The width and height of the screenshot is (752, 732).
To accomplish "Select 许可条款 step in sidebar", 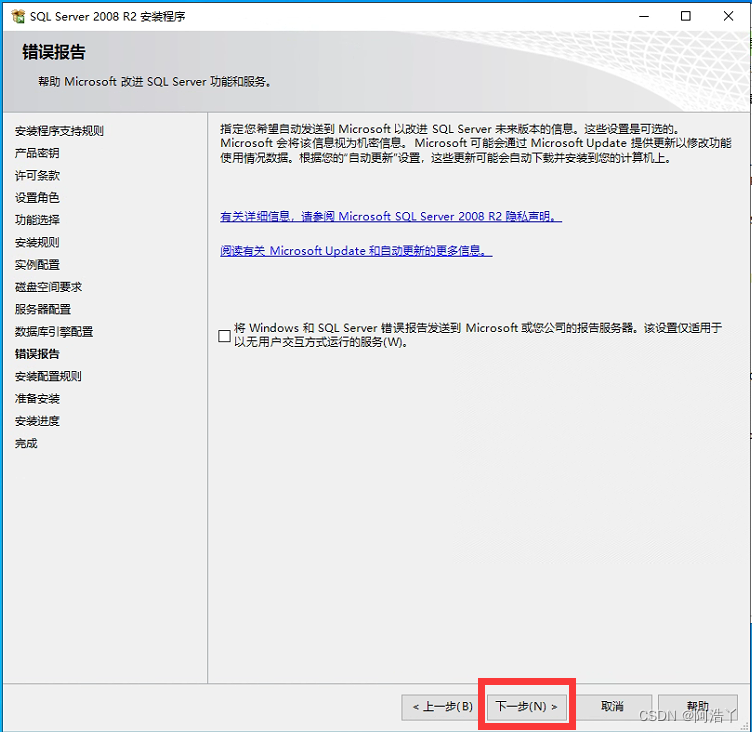I will point(37,176).
